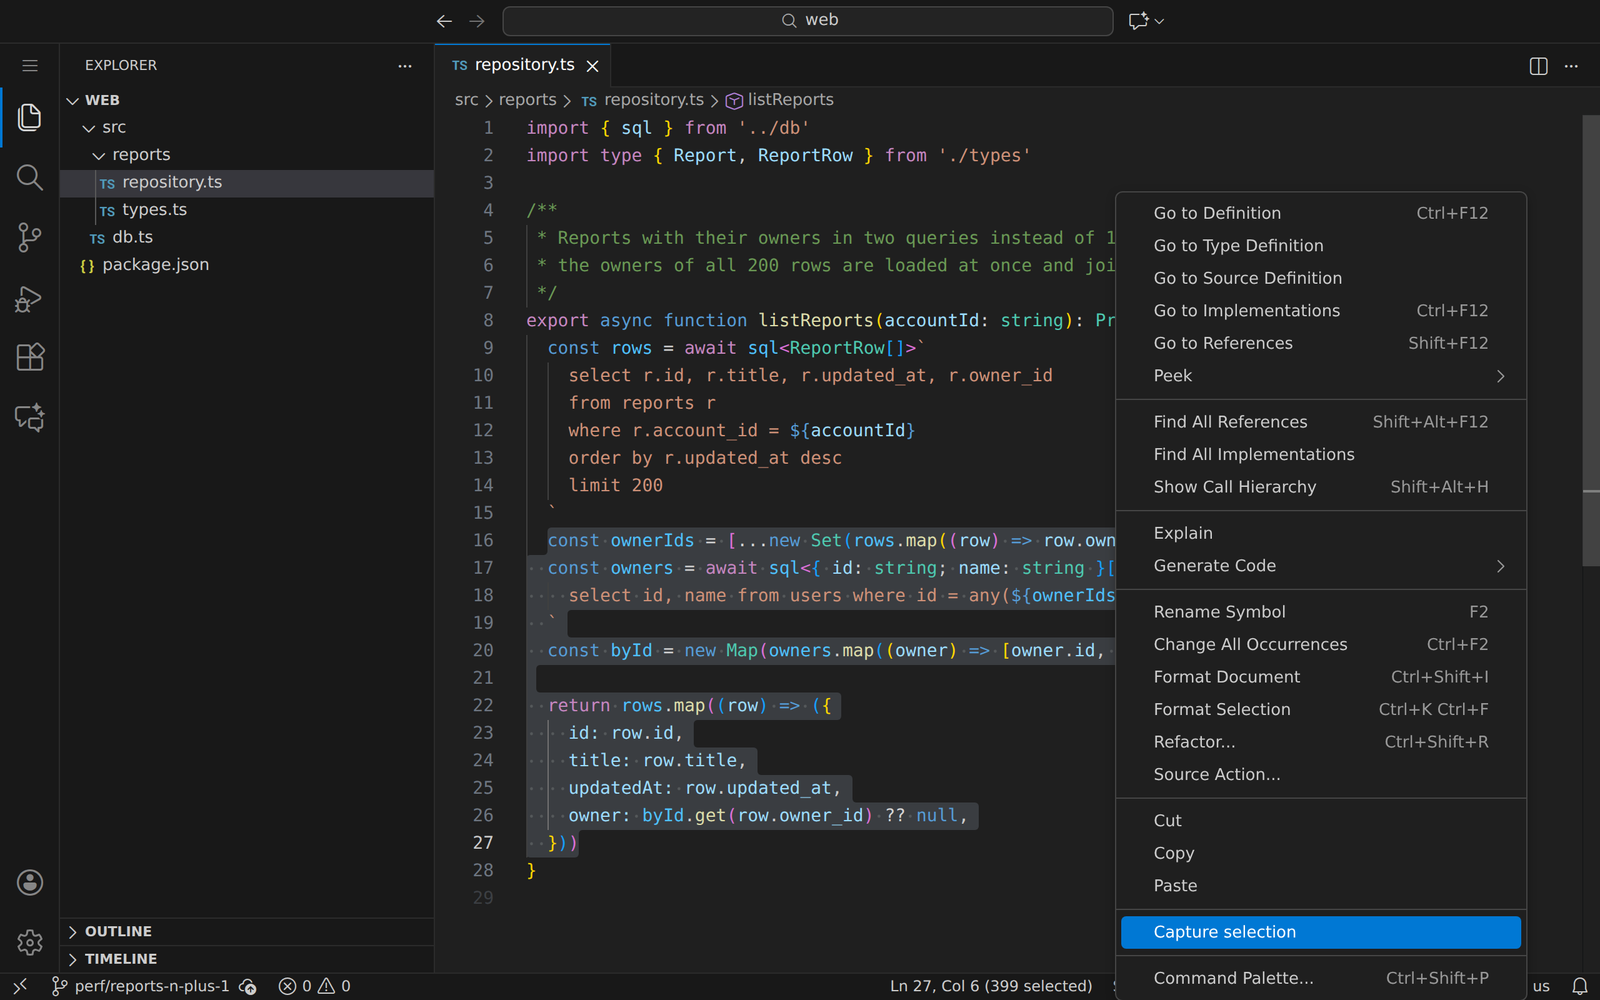The height and width of the screenshot is (1000, 1600).
Task: Click the web search command center field
Action: [x=808, y=21]
